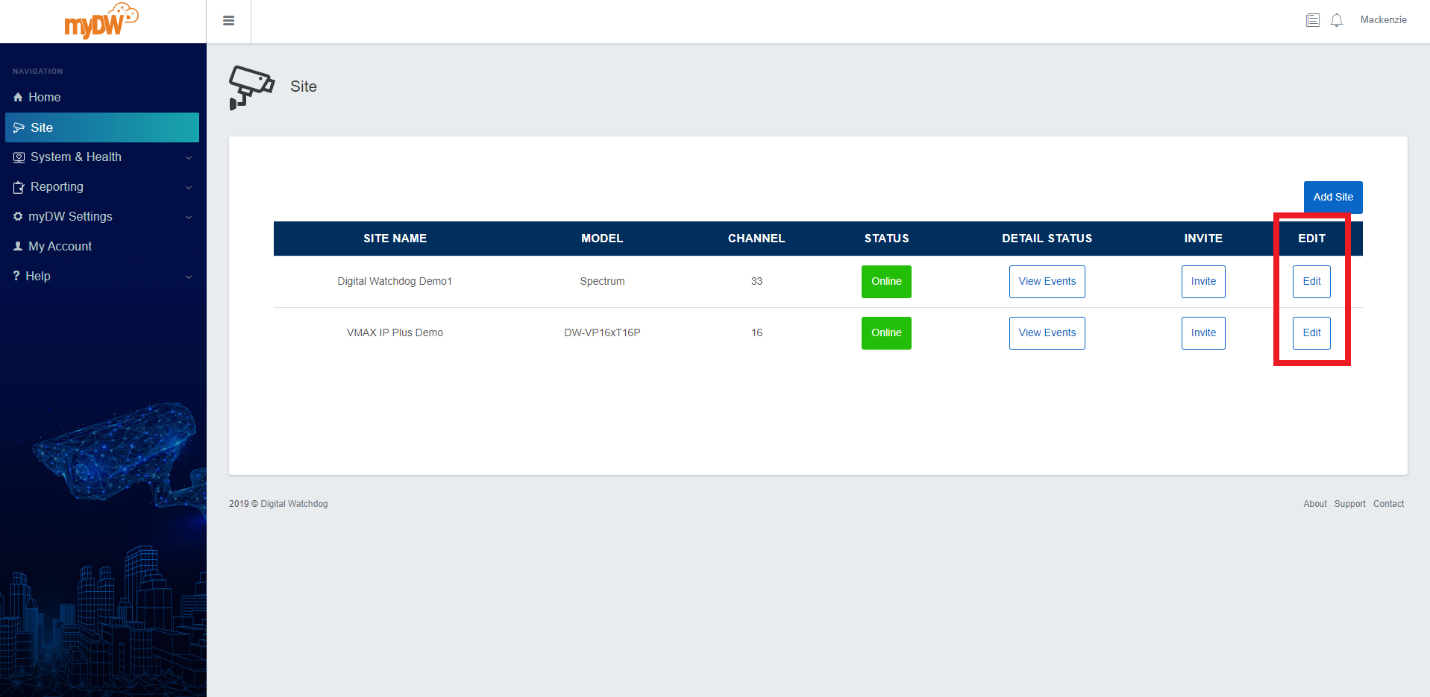Expand the Help submenu chevron

(x=188, y=277)
